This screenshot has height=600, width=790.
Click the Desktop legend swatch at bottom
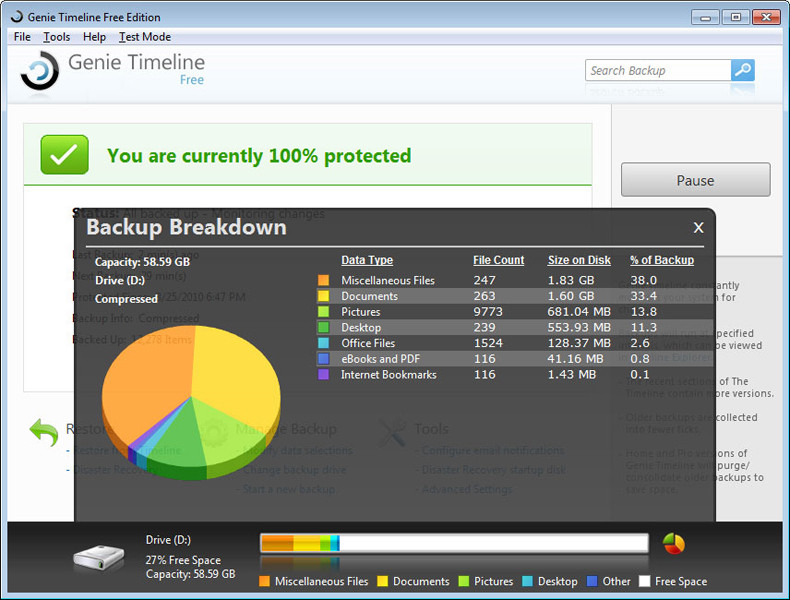527,581
